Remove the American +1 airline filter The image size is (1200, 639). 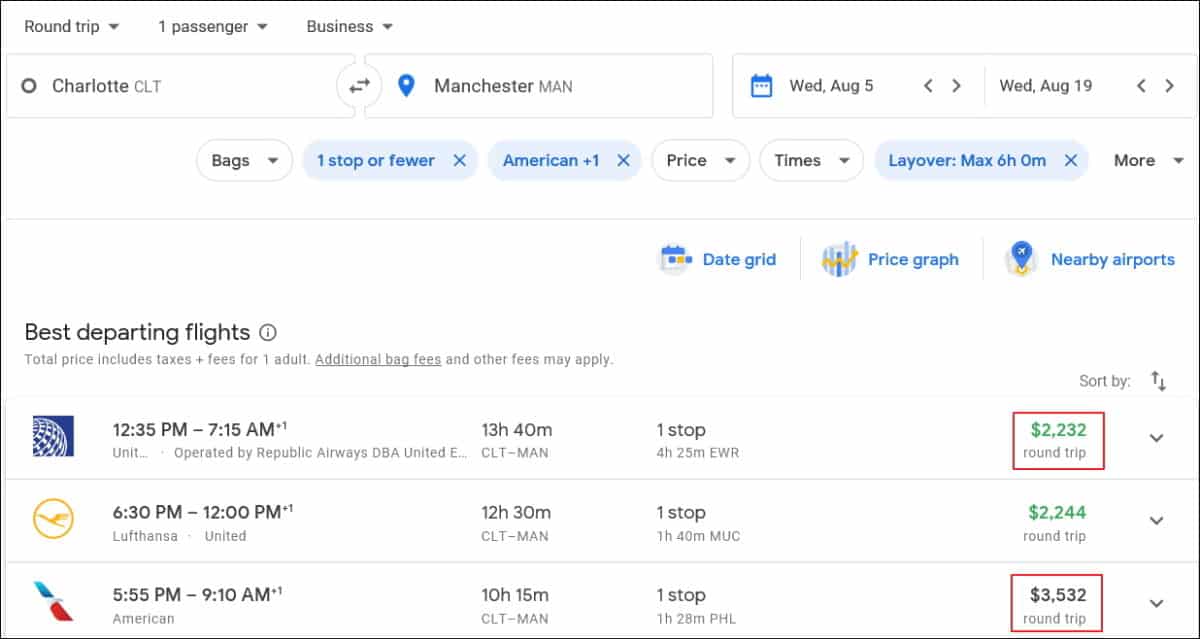[x=623, y=160]
